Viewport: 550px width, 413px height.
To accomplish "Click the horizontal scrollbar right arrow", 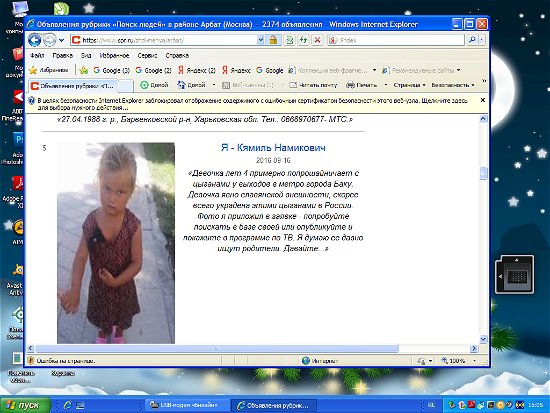I will [474, 348].
